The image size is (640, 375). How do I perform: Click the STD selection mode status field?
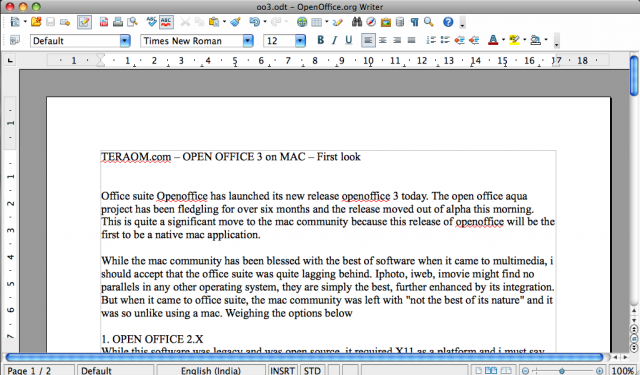312,370
